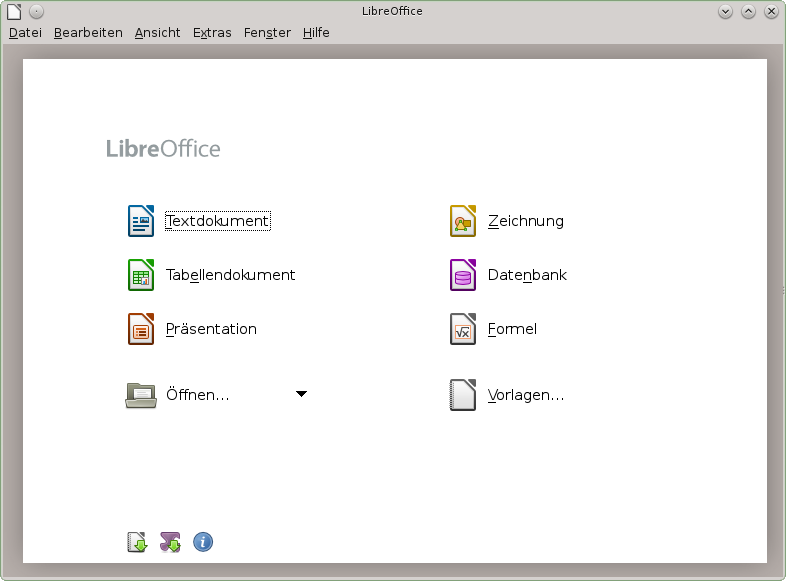Click the download templates icon at bottom

[137, 542]
